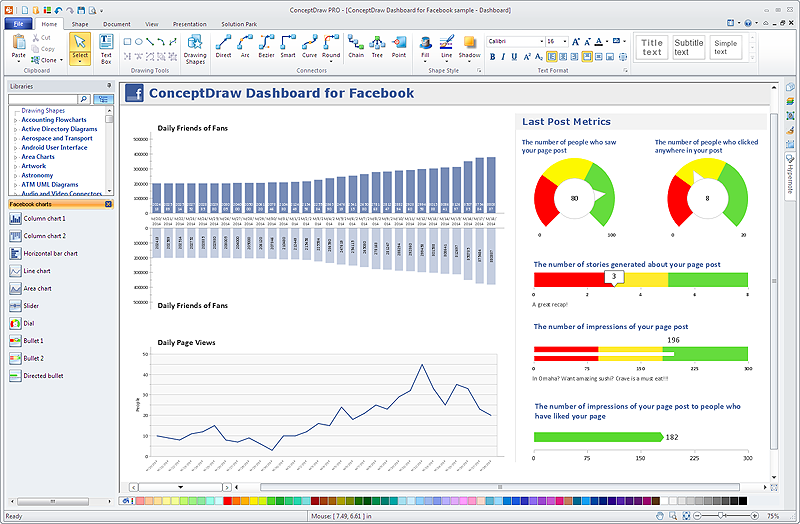Click the Tree connector mode icon
Viewport: 800px width, 524px height.
[377, 46]
